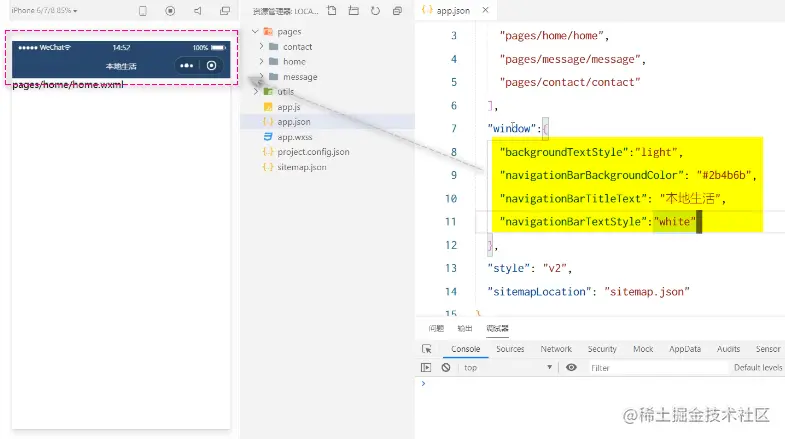Expand the message folder chevron

261,76
